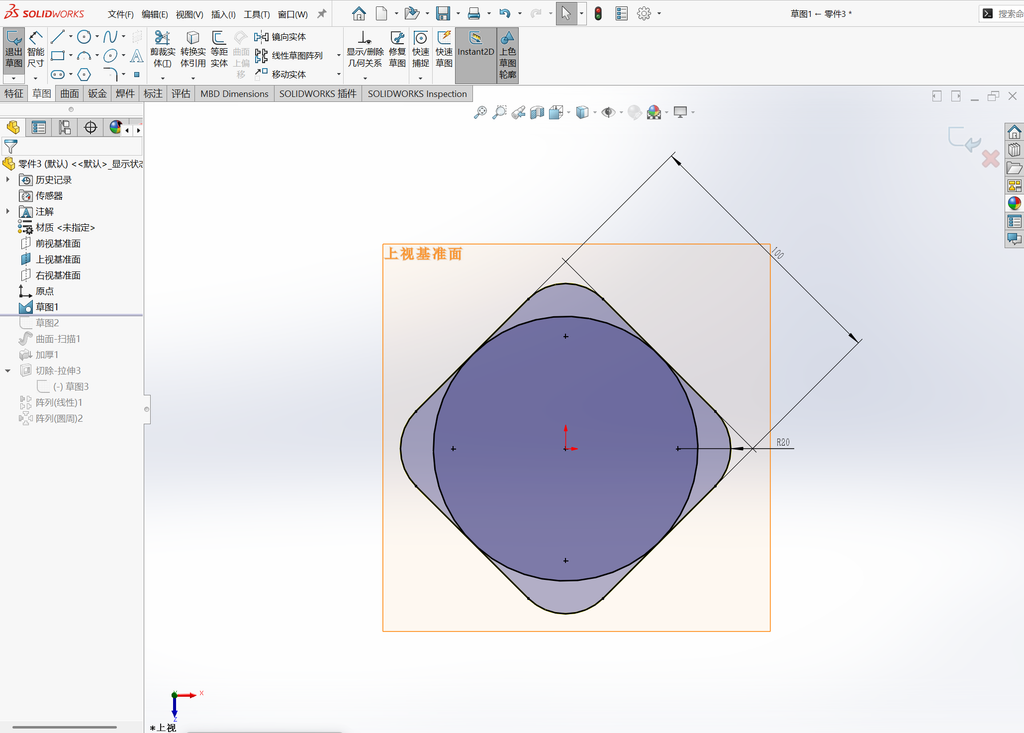Select the Circle sketch tool
Image resolution: width=1024 pixels, height=733 pixels.
click(84, 37)
